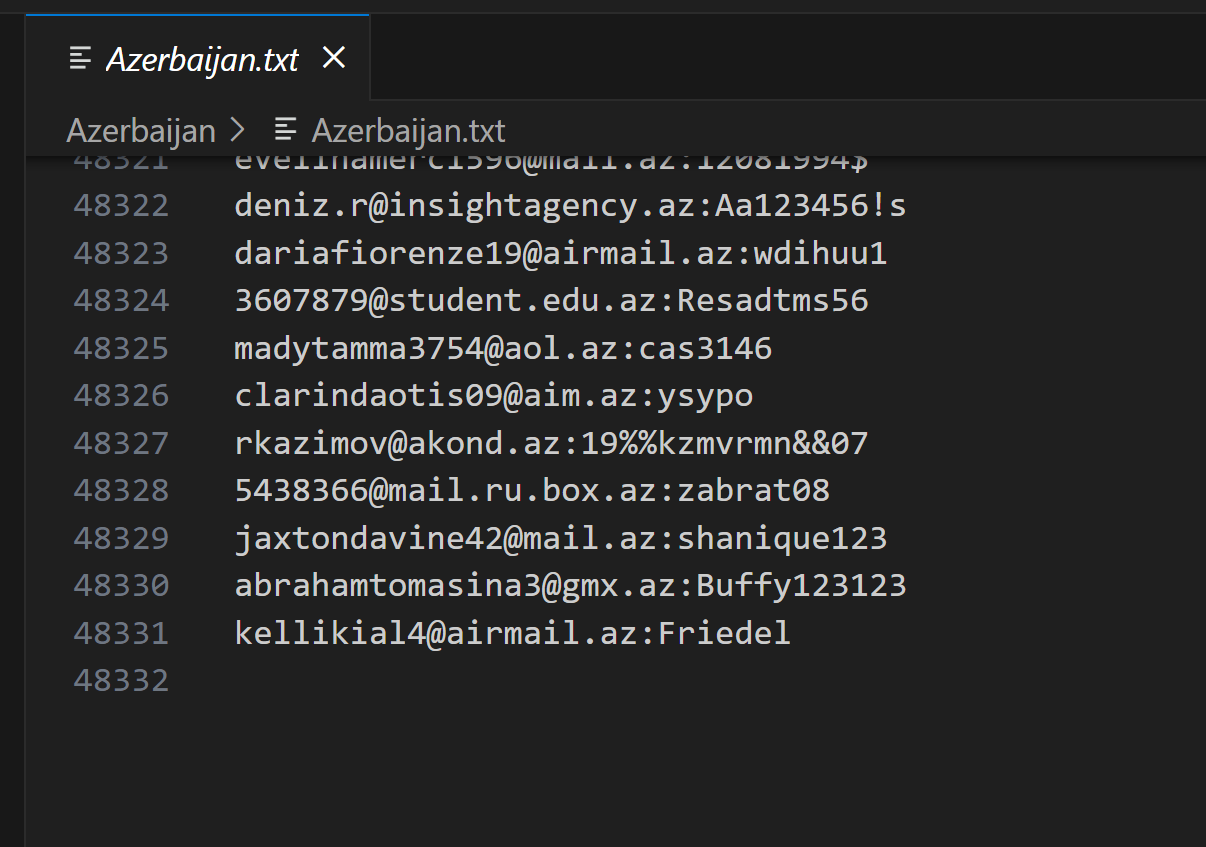Viewport: 1206px width, 847px height.
Task: Click line number 48326 in the gutter
Action: point(121,396)
